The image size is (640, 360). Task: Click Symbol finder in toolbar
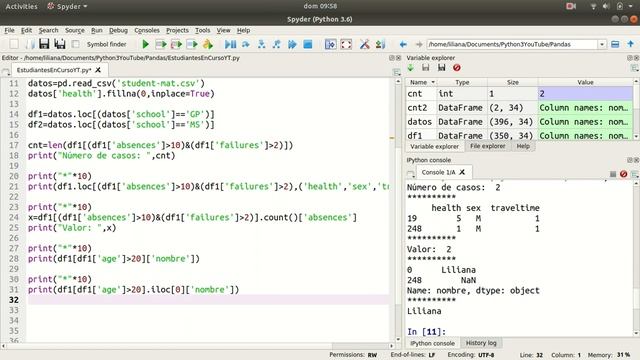(x=106, y=44)
